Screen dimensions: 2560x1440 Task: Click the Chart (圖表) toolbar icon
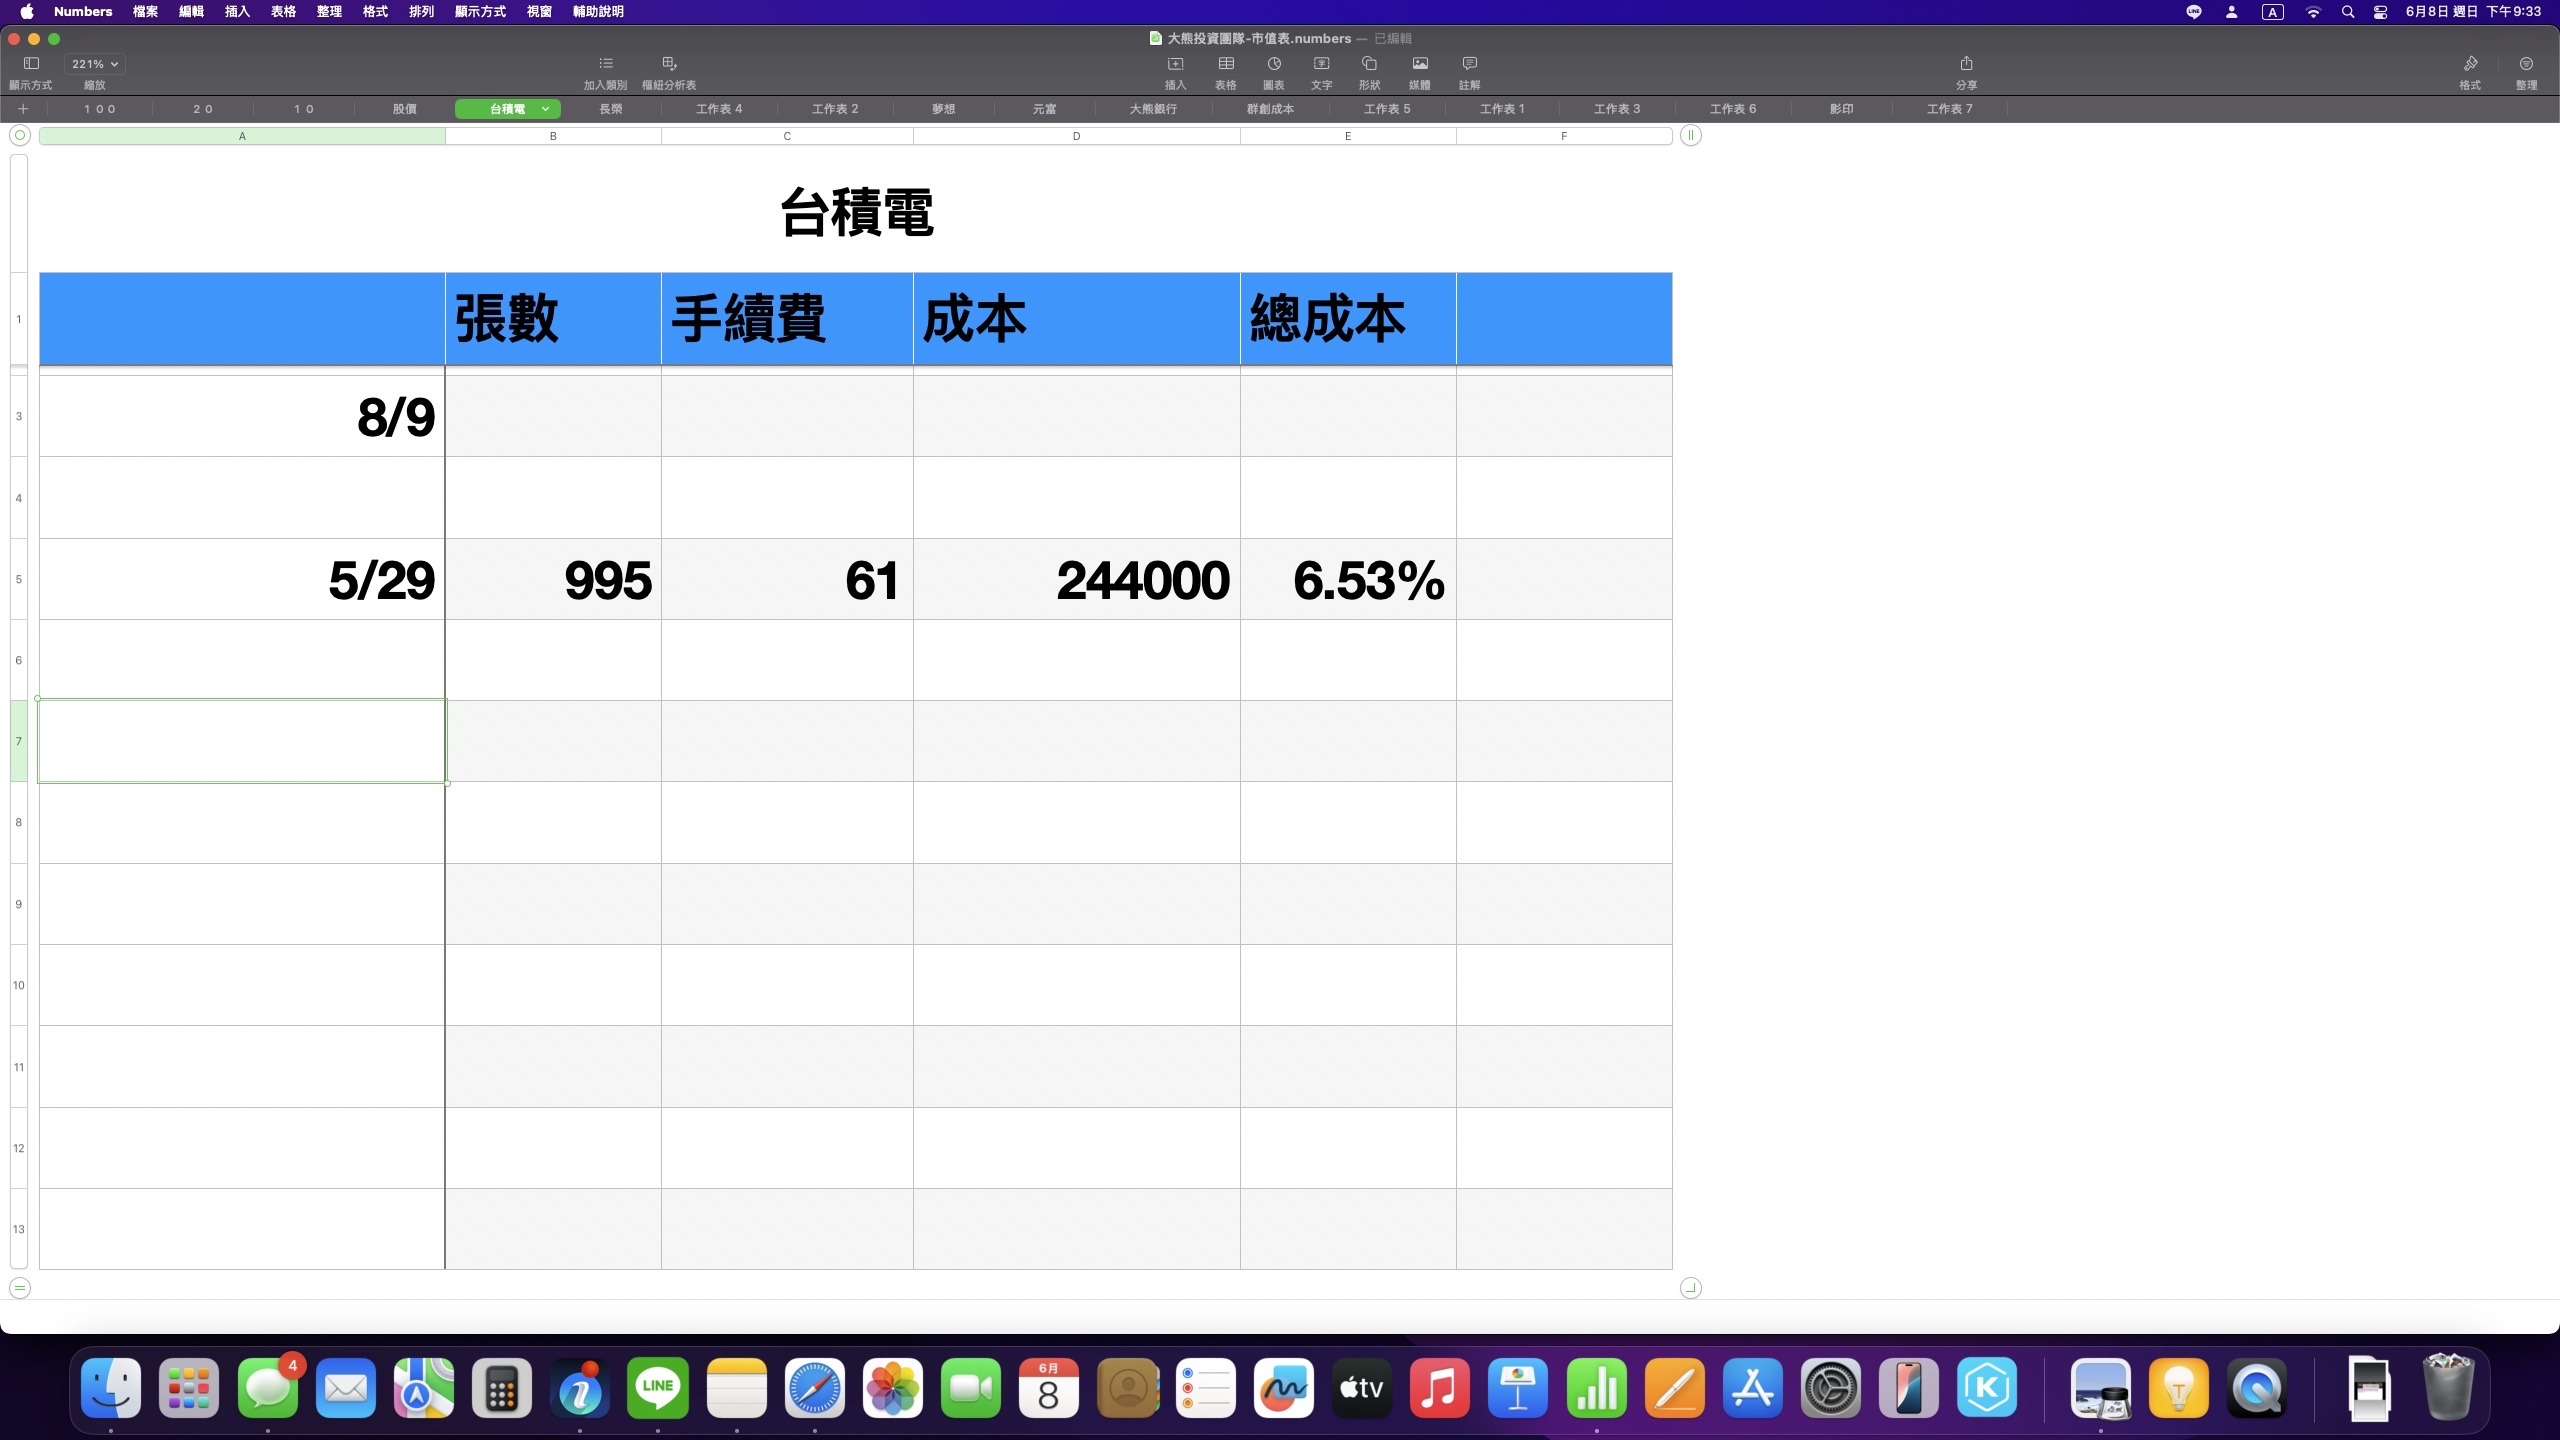[1274, 63]
